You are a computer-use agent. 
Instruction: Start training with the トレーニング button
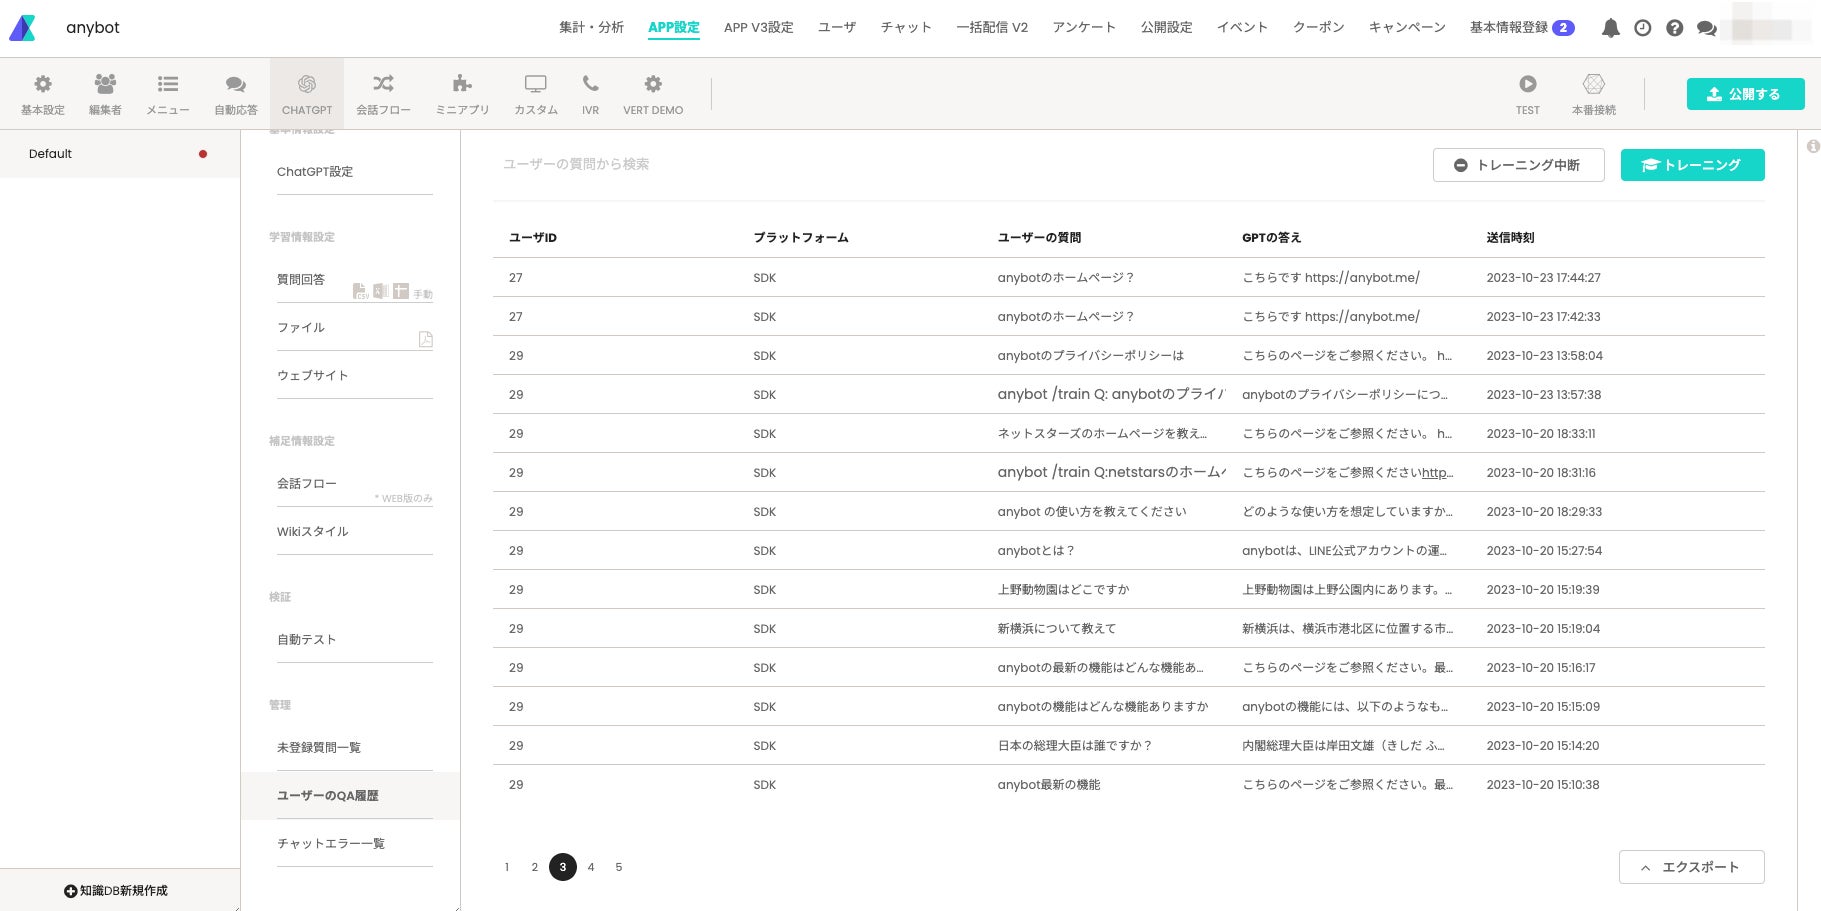1693,165
